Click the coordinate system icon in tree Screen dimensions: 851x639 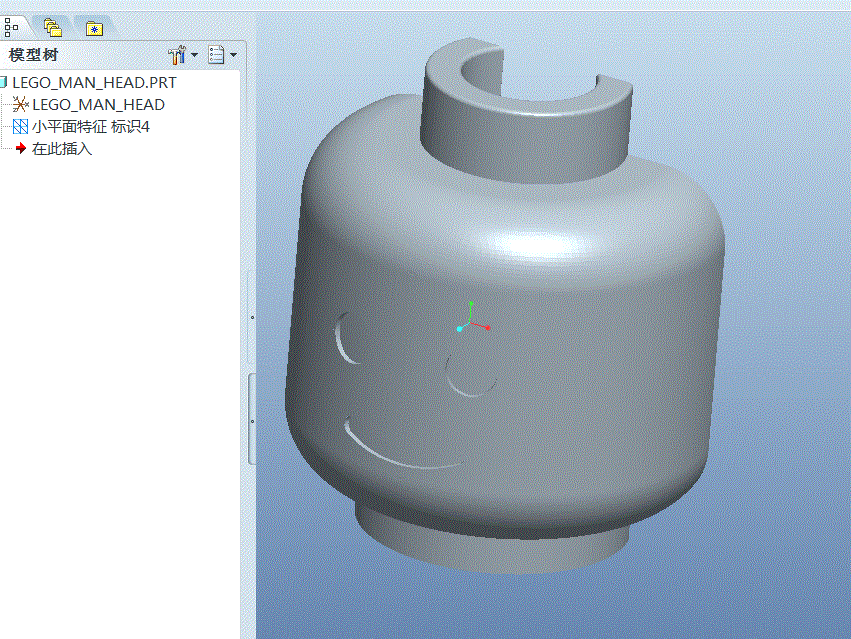point(20,104)
